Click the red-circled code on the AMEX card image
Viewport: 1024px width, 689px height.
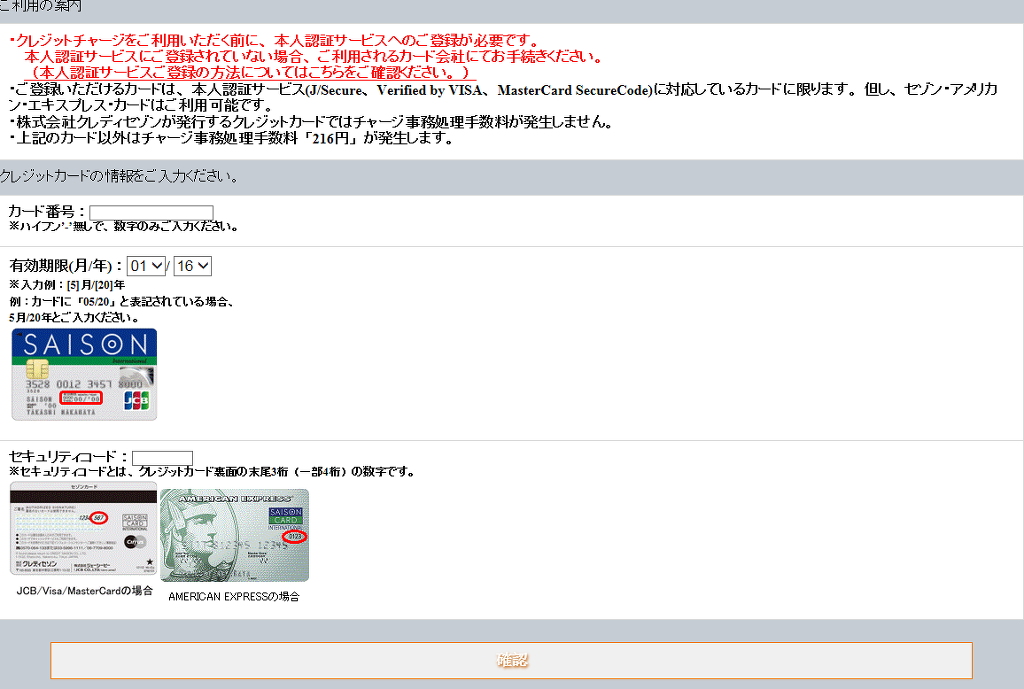pos(295,537)
